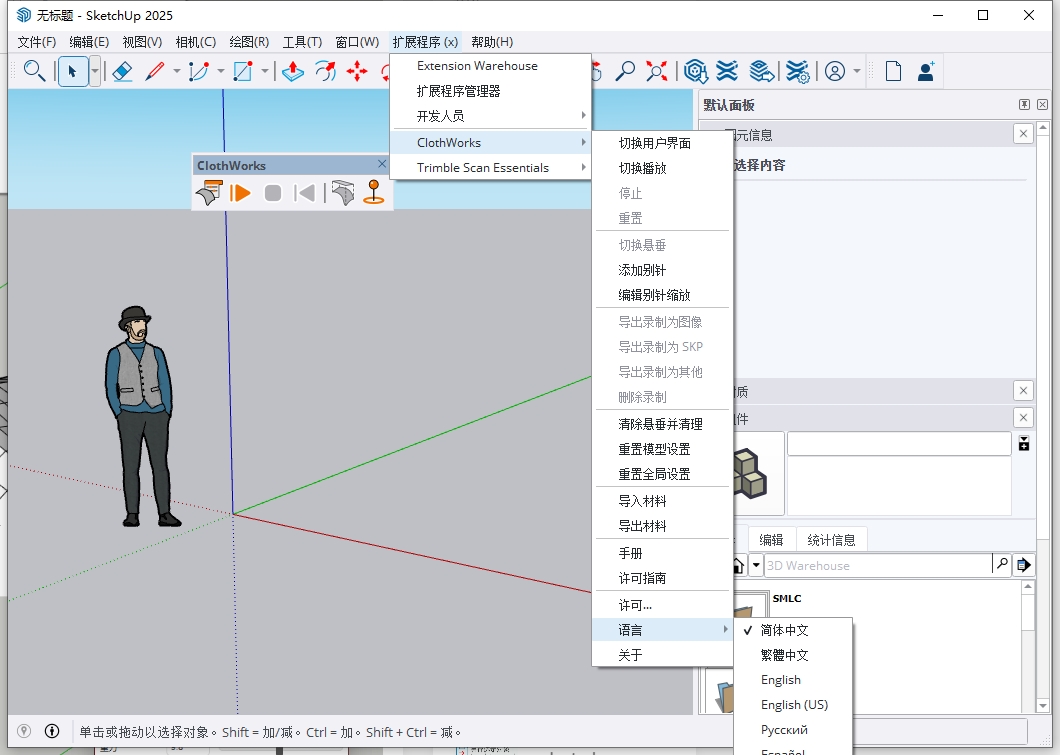Open the Extension Warehouse toolbar icon
Image resolution: width=1060 pixels, height=755 pixels.
tap(727, 71)
